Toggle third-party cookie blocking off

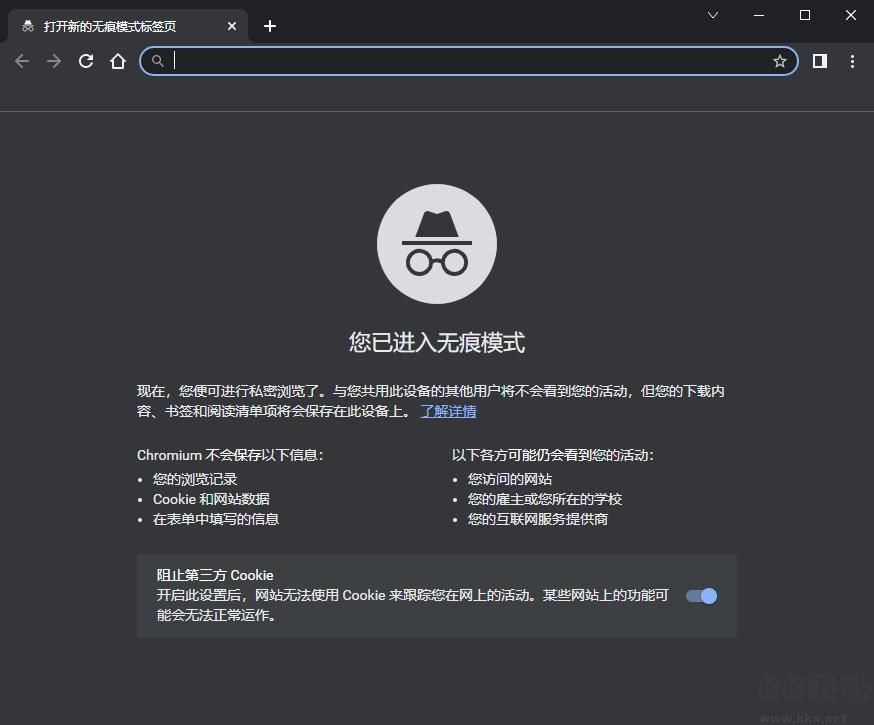pyautogui.click(x=701, y=595)
